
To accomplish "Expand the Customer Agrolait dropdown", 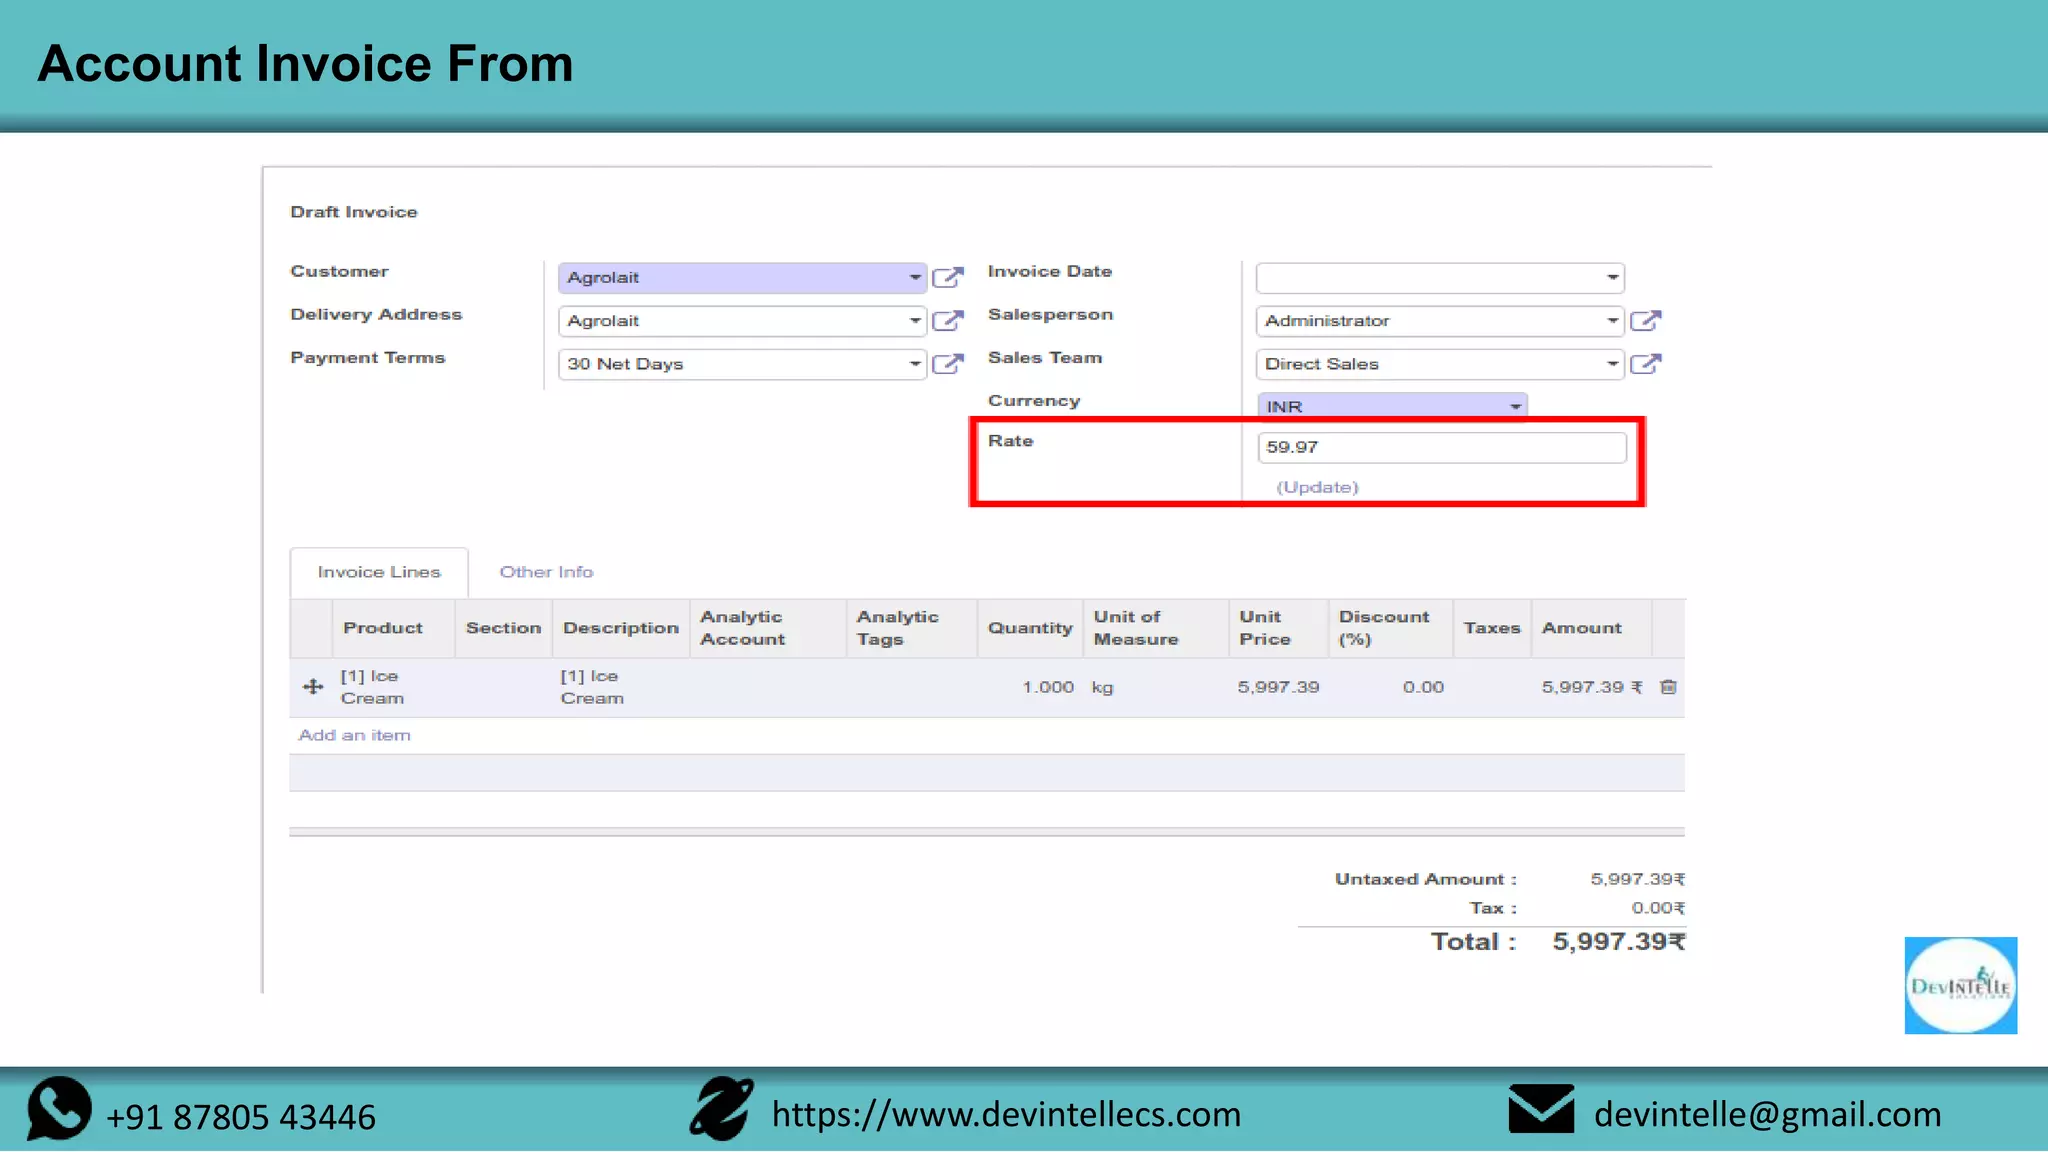I will pyautogui.click(x=914, y=277).
